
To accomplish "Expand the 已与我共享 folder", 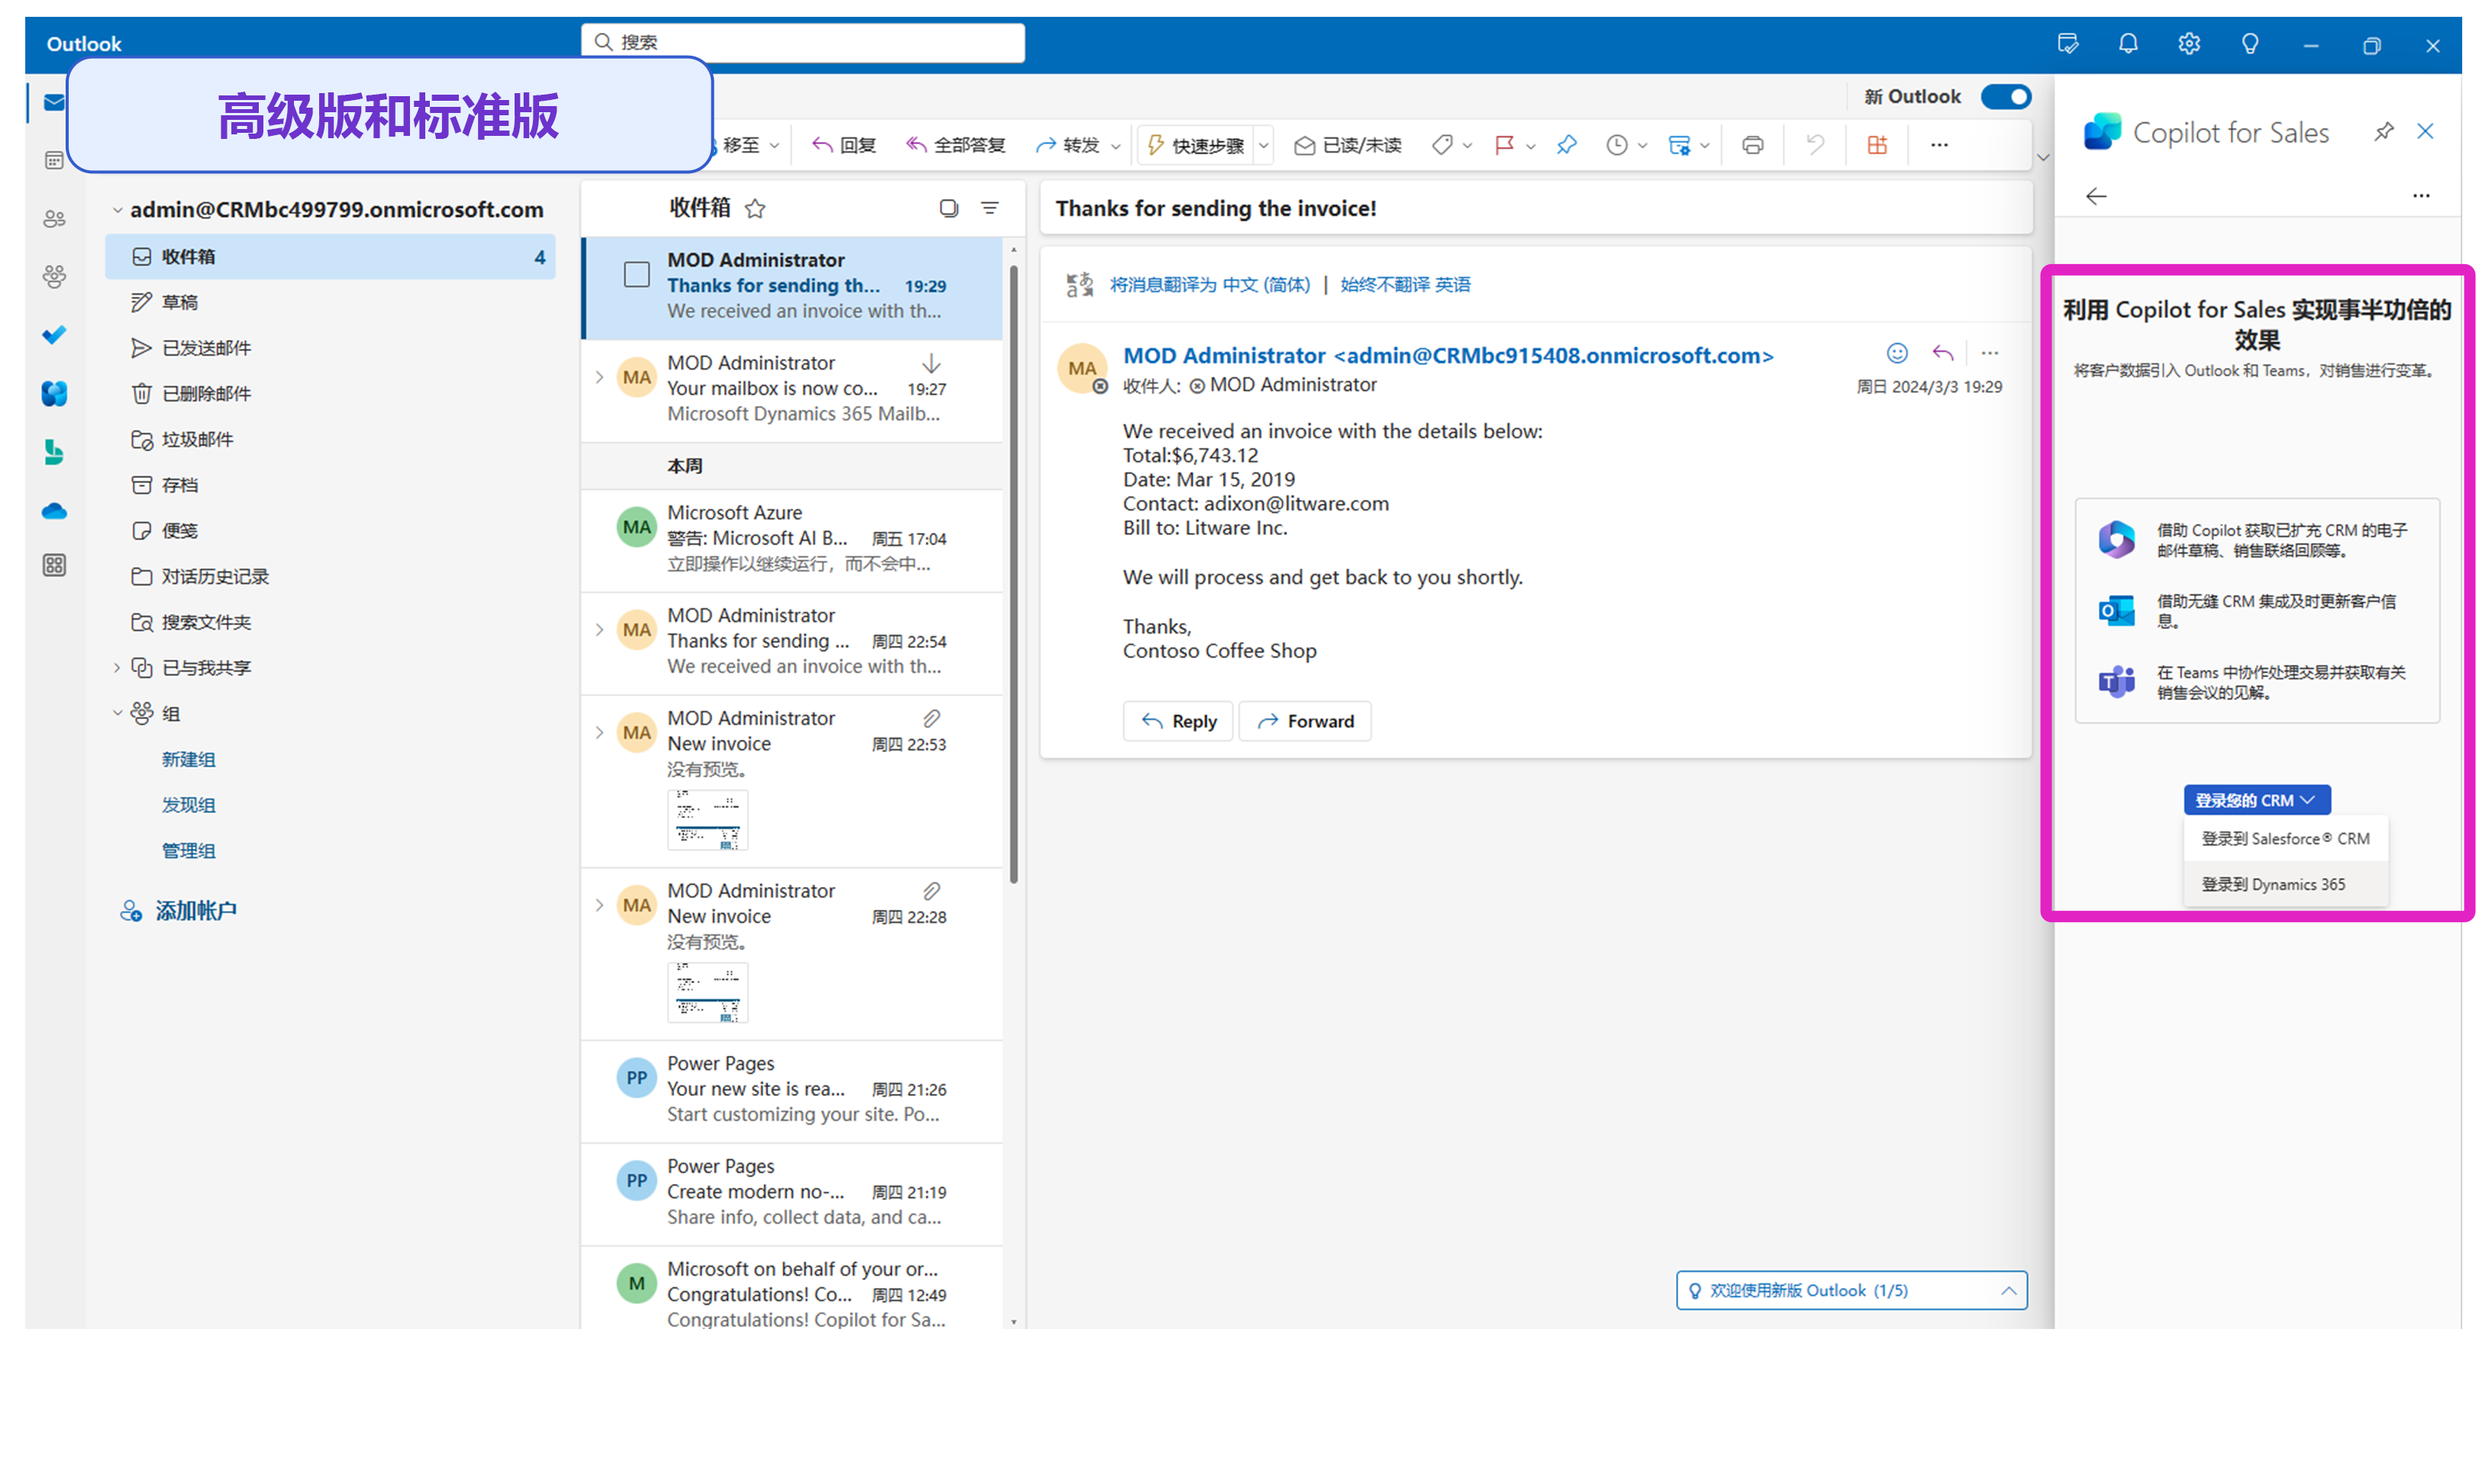I will (117, 667).
